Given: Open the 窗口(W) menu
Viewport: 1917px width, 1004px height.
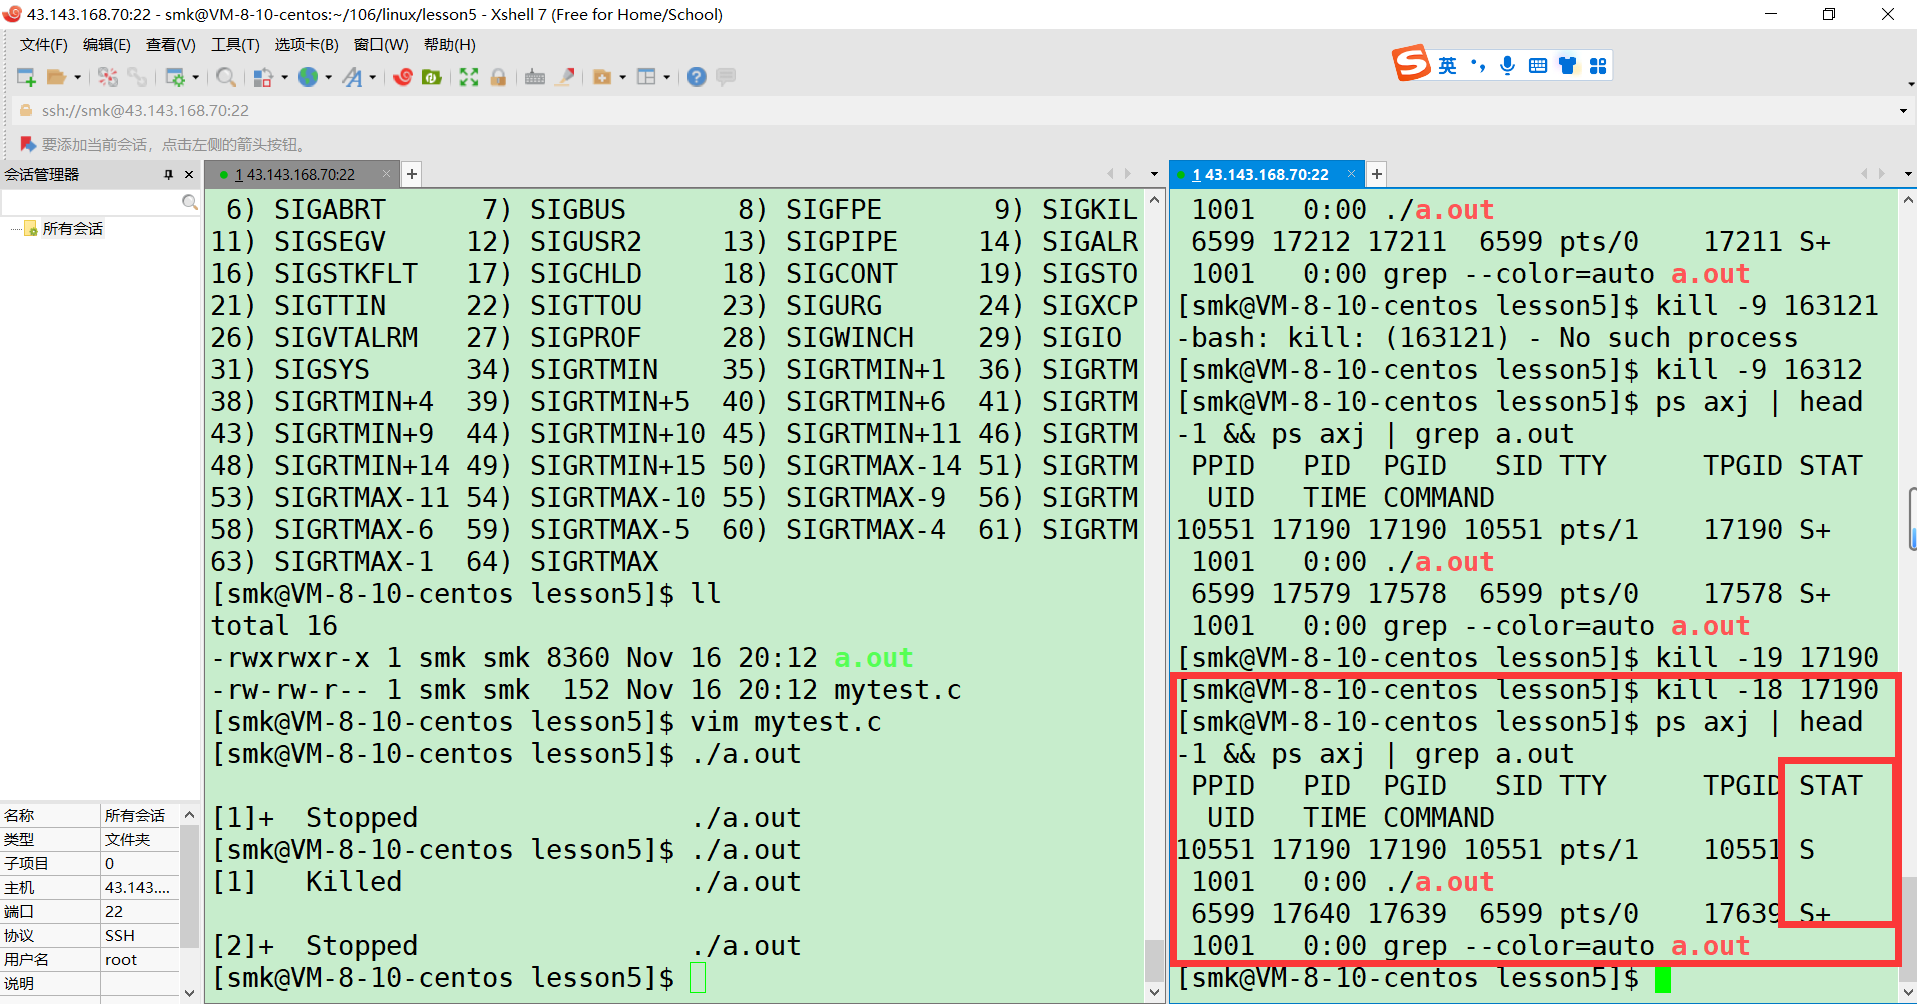Looking at the screenshot, I should click(x=381, y=45).
